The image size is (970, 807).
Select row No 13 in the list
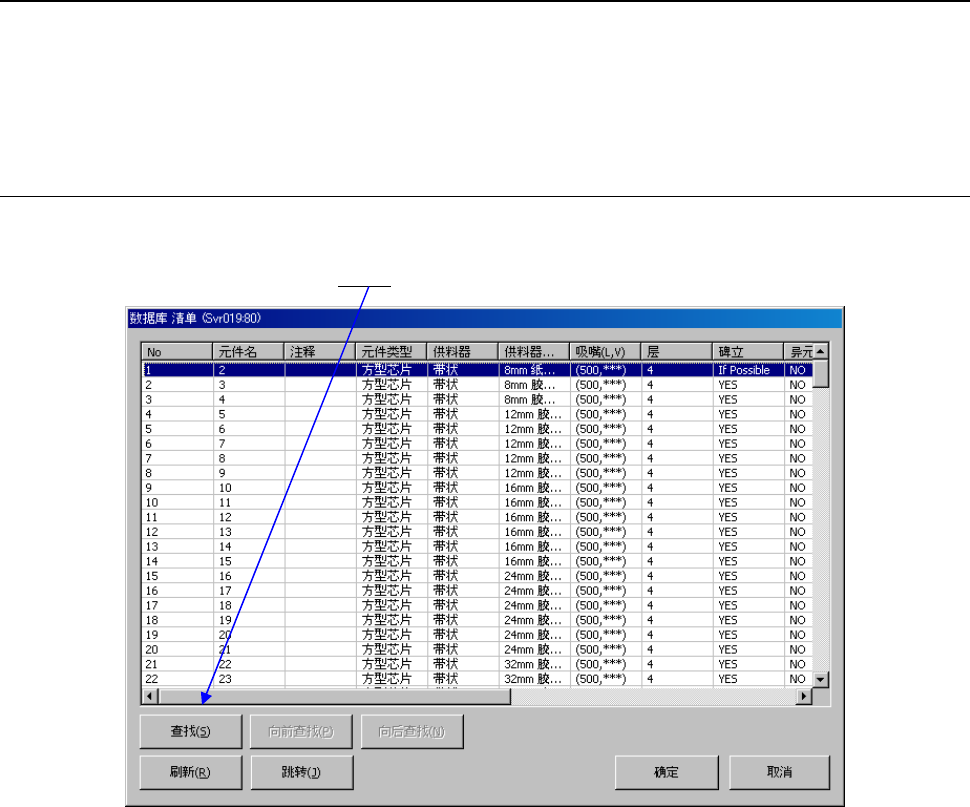pos(477,547)
